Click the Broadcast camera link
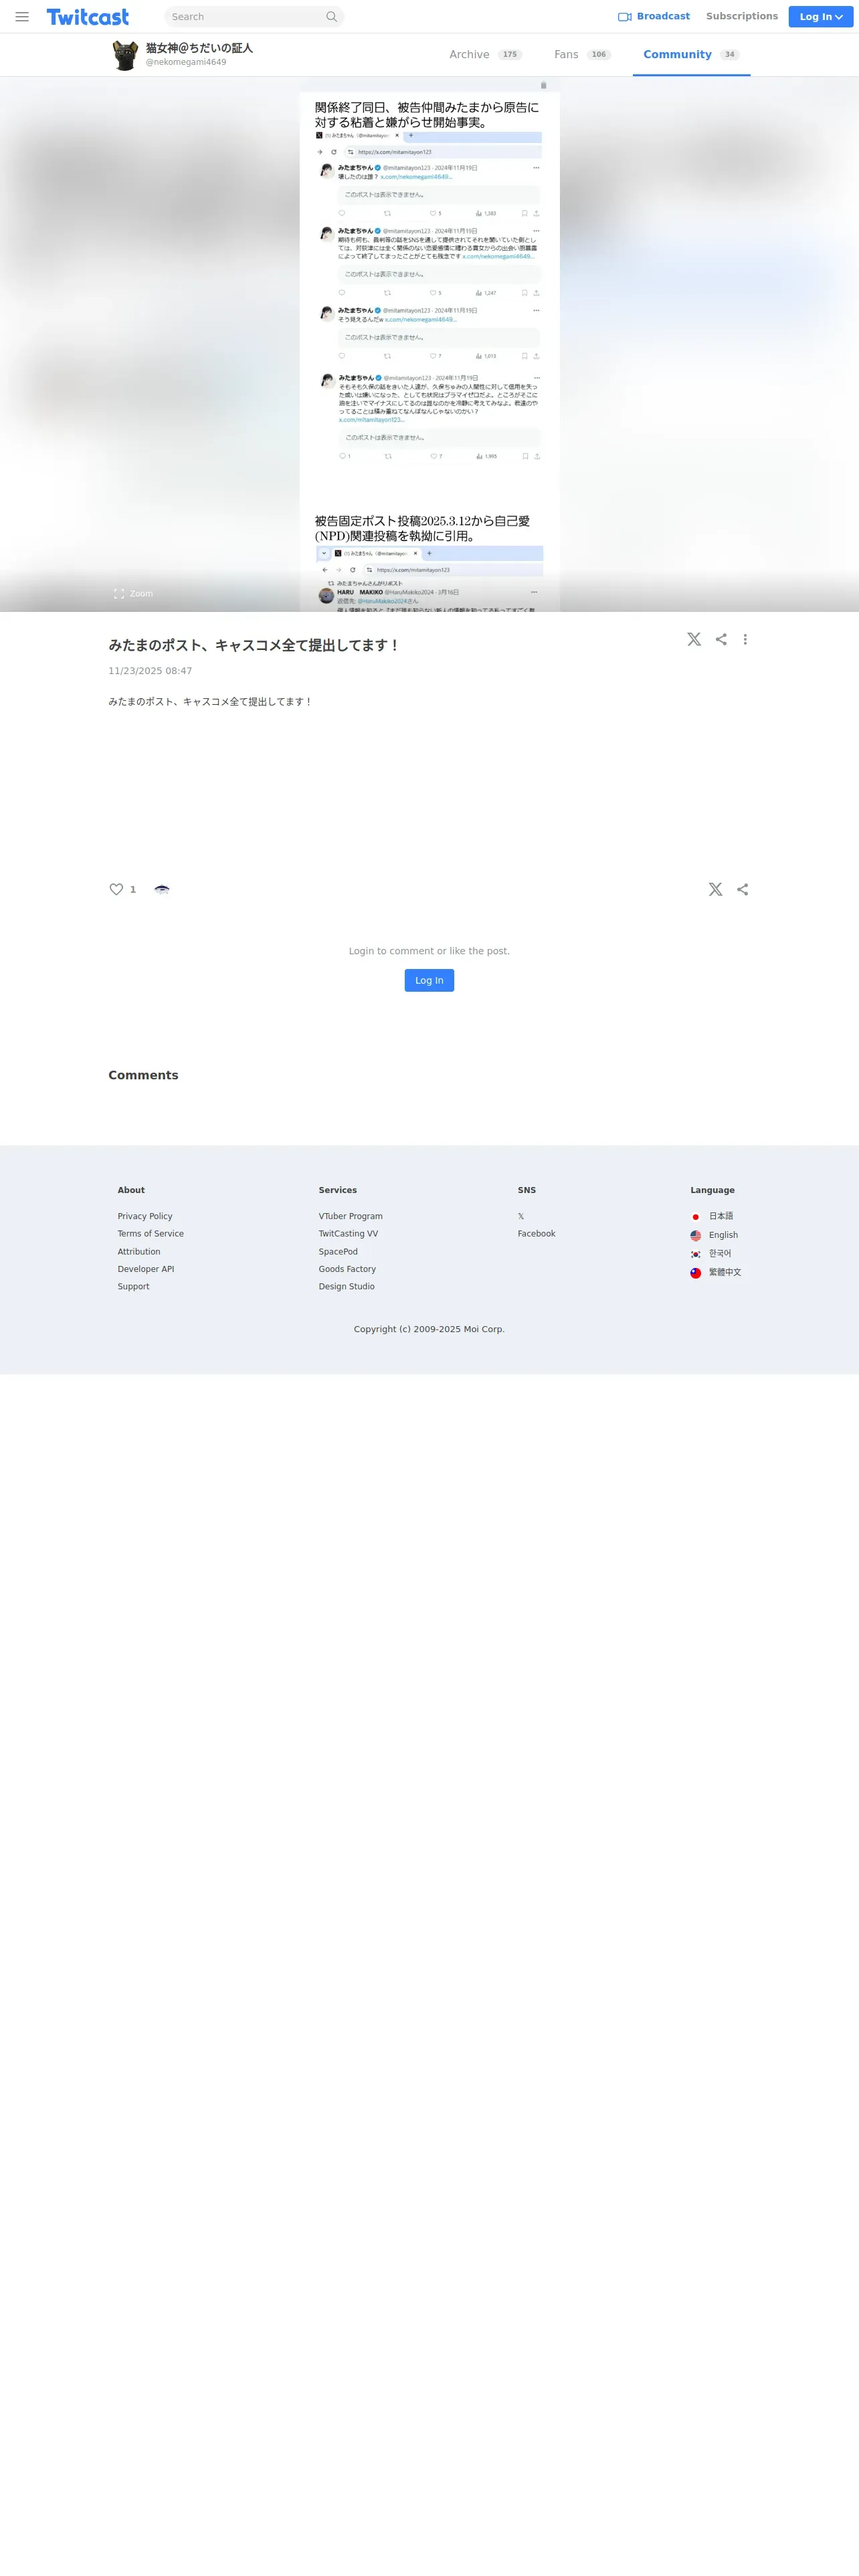The image size is (859, 2576). pyautogui.click(x=654, y=16)
